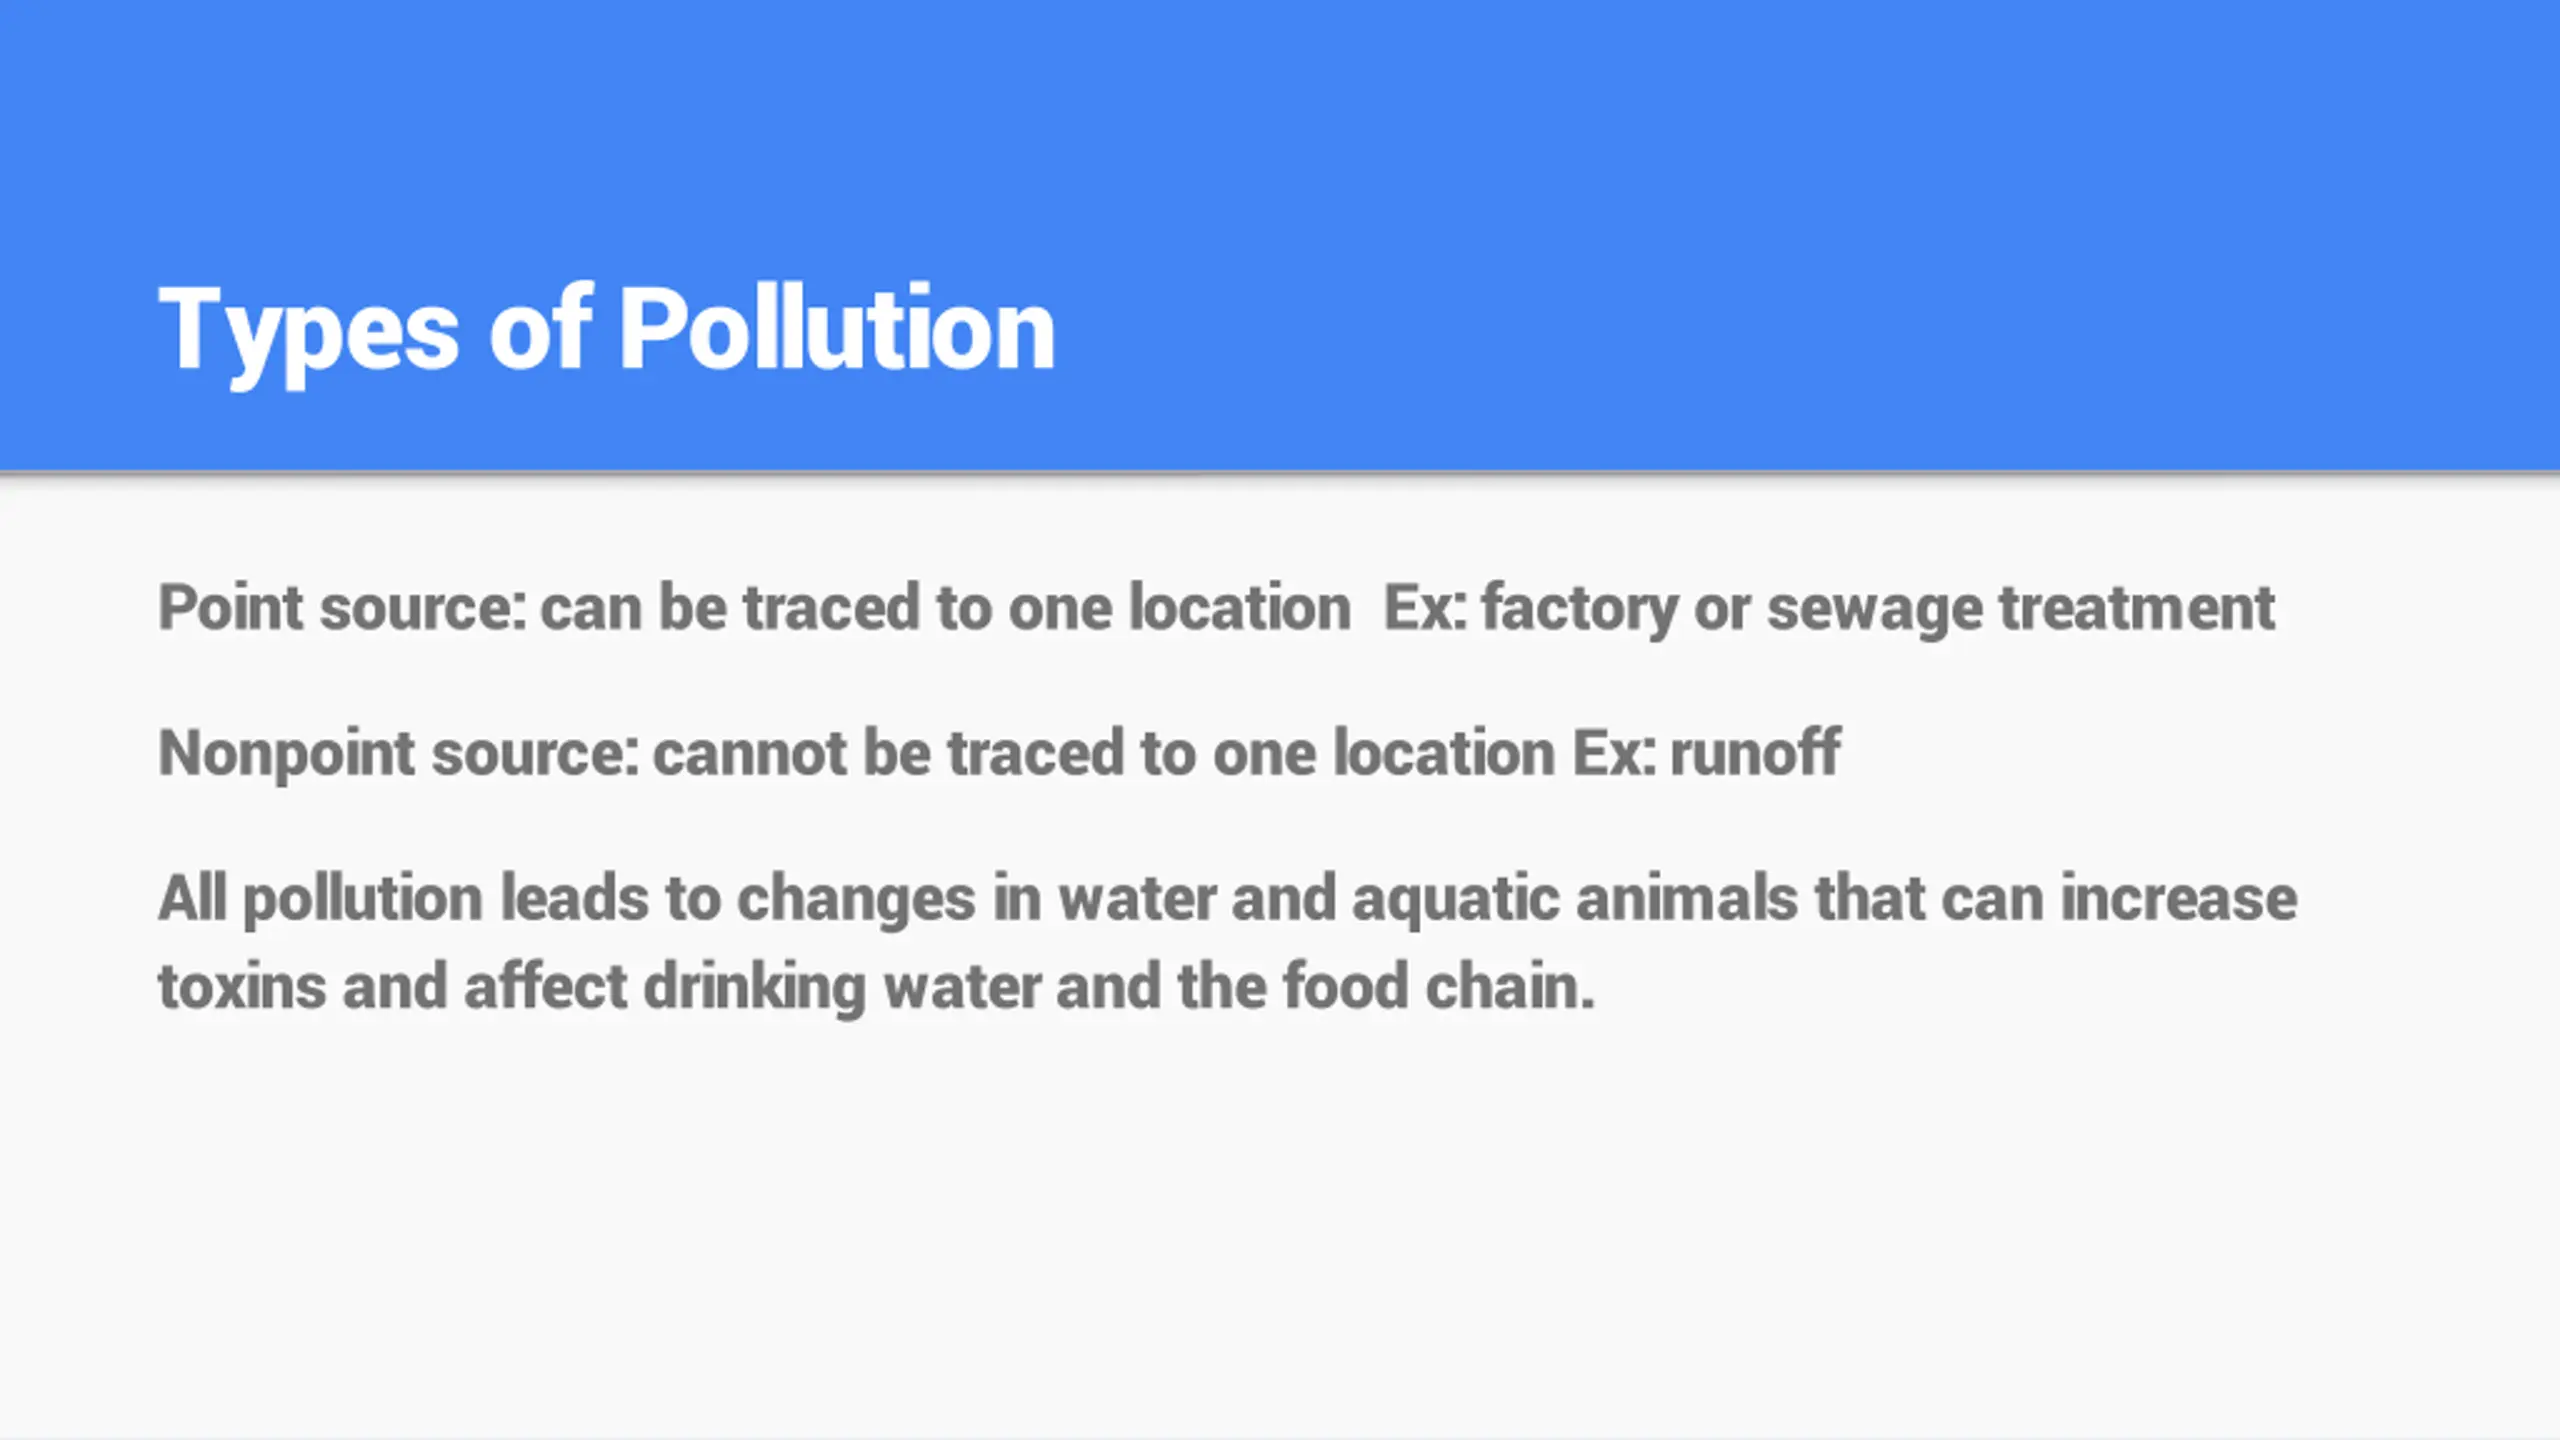Click the phrase "can be traced to one location"
Viewport: 2560px width, 1440px height.
point(945,608)
